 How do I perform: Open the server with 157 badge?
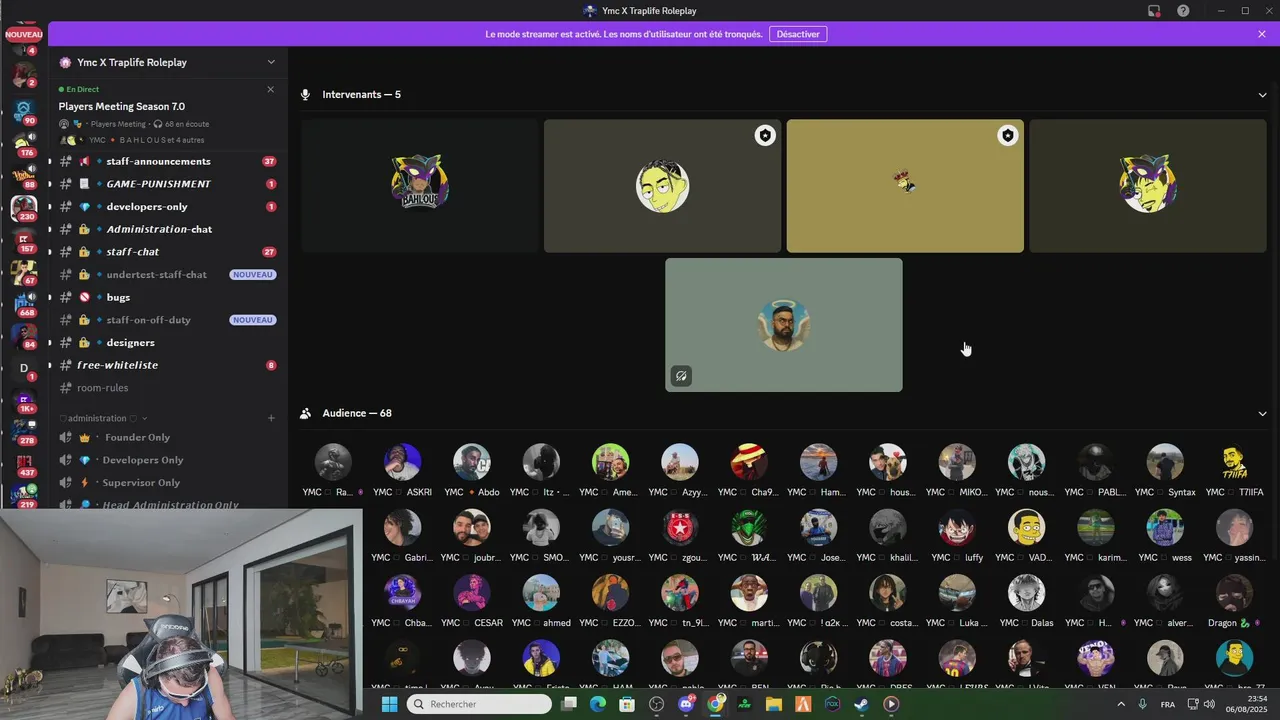pyautogui.click(x=24, y=240)
